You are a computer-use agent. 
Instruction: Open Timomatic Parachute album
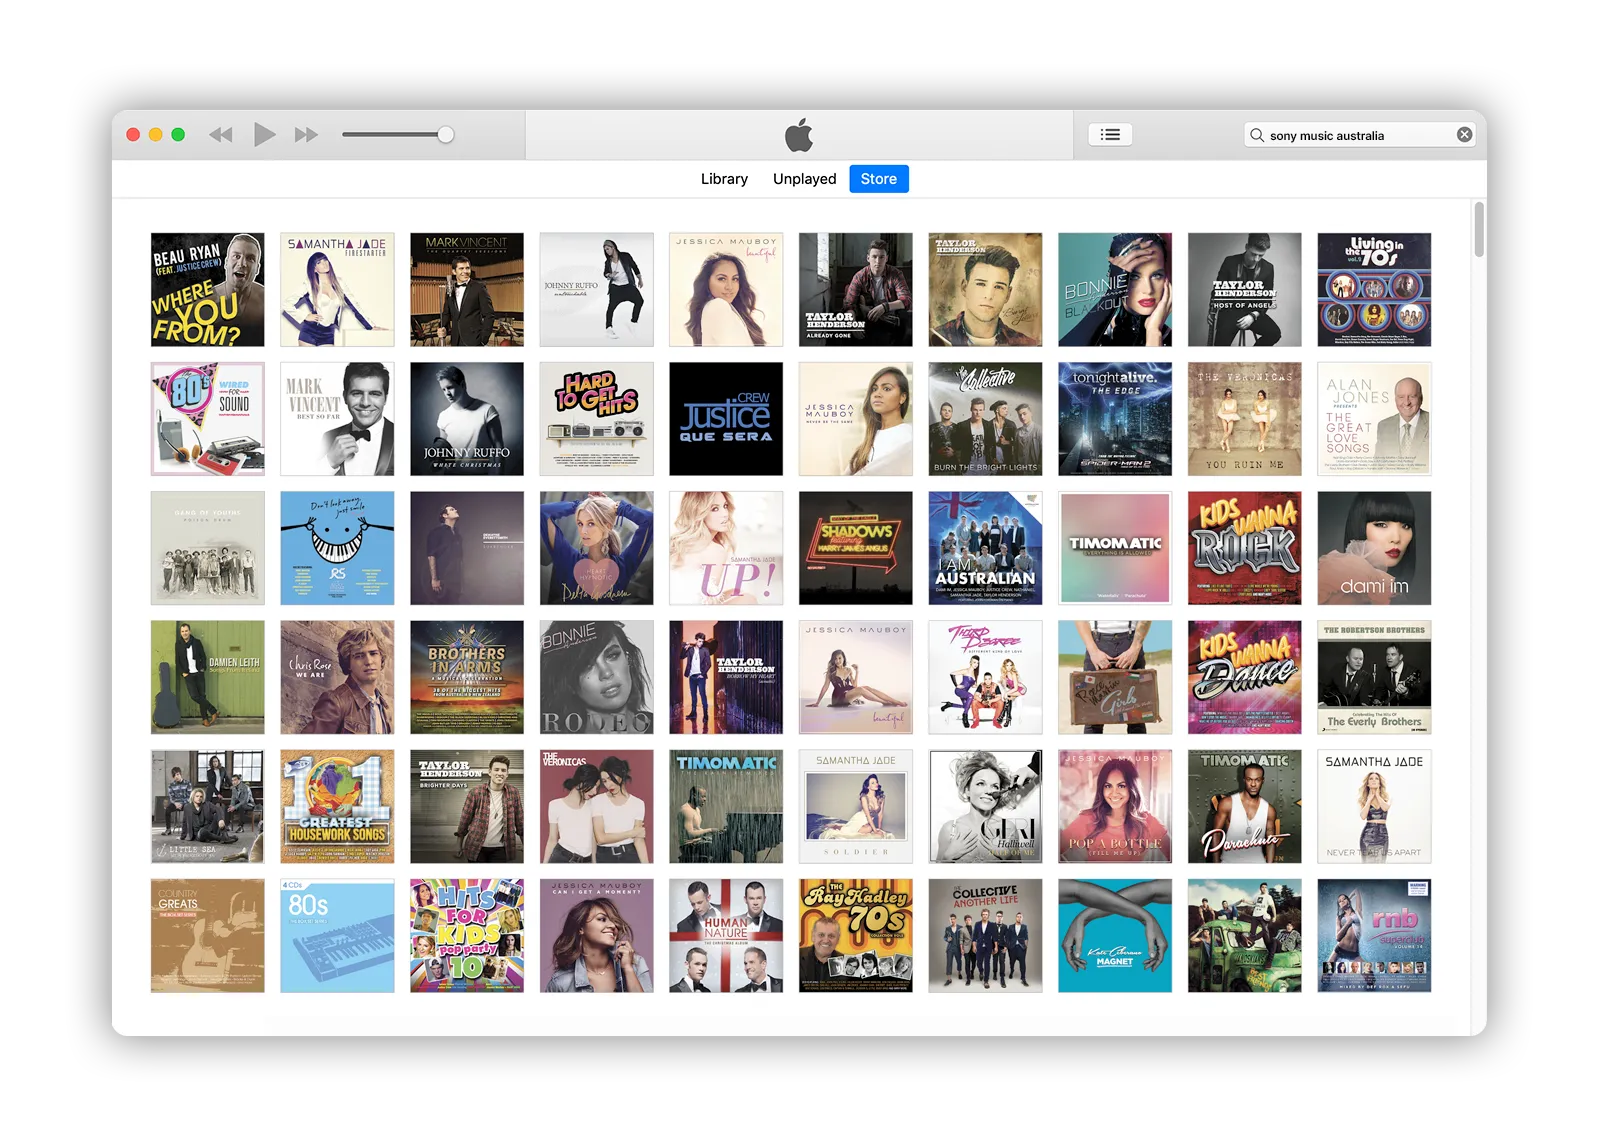pyautogui.click(x=1245, y=806)
